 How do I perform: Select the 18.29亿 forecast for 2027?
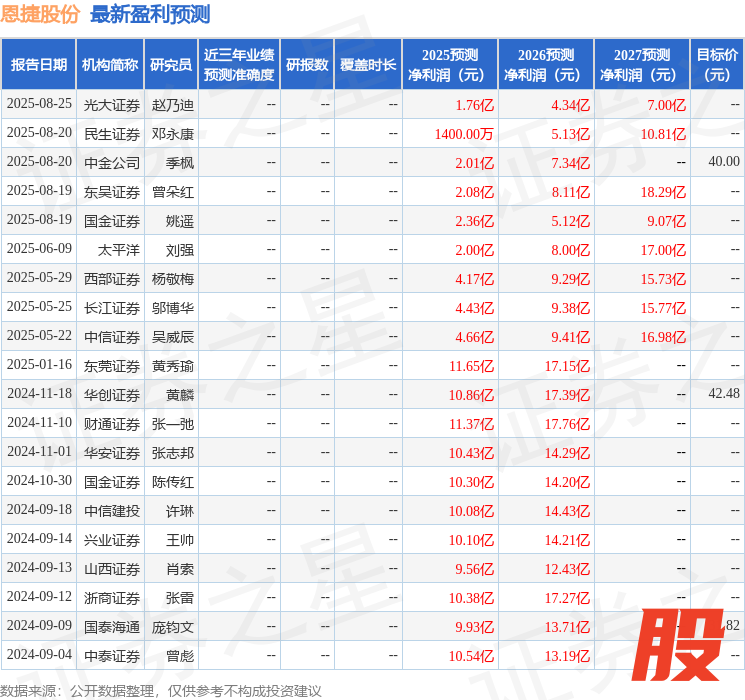point(663,191)
